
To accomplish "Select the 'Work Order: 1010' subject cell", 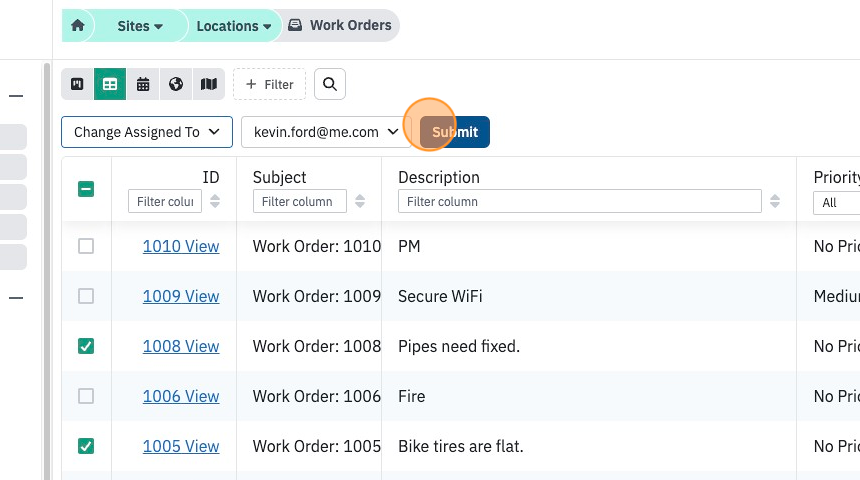I will pyautogui.click(x=316, y=246).
